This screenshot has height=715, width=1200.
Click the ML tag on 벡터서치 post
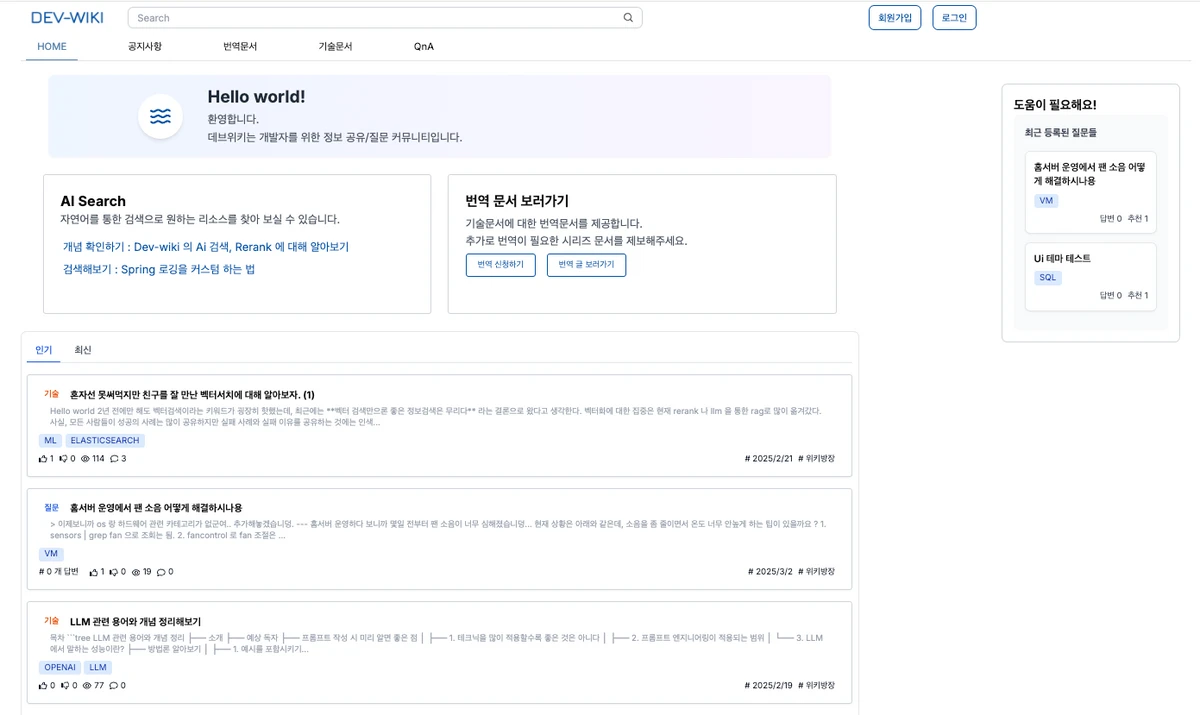(x=50, y=440)
